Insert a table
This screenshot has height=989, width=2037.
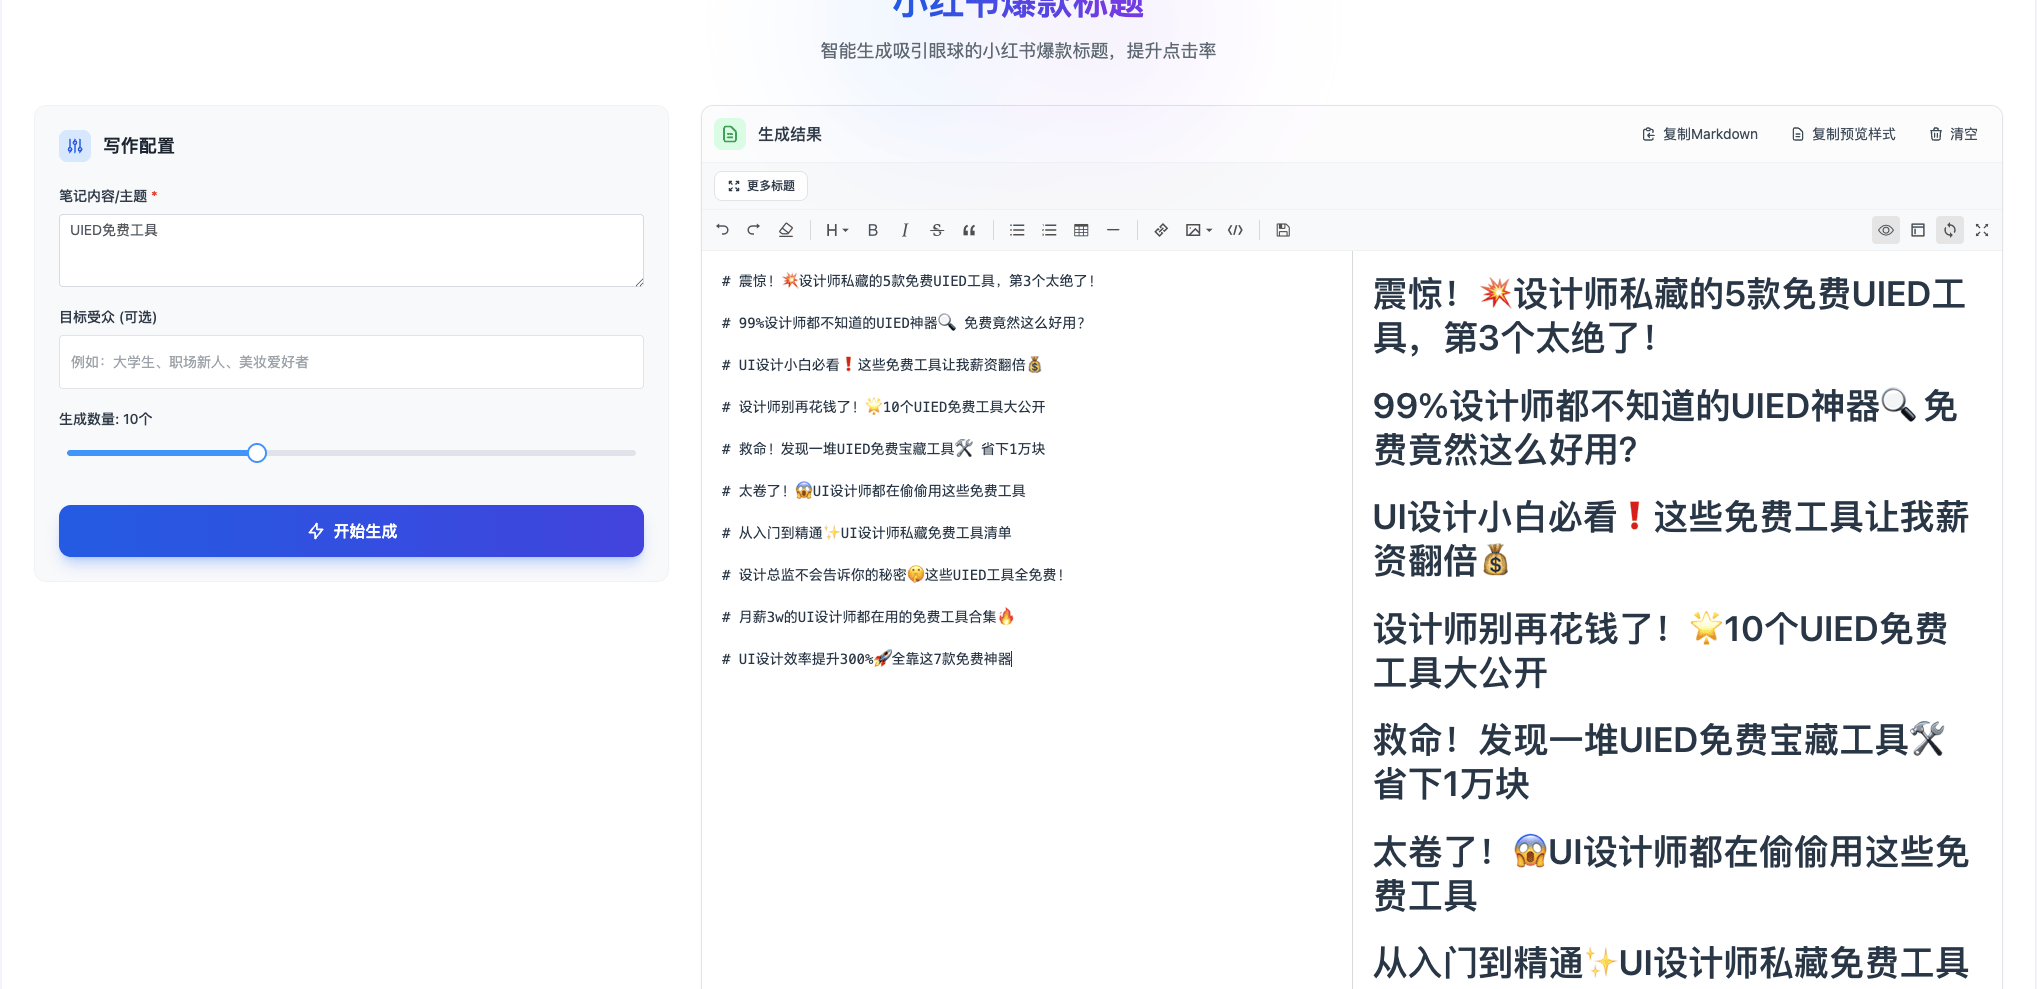click(x=1081, y=230)
